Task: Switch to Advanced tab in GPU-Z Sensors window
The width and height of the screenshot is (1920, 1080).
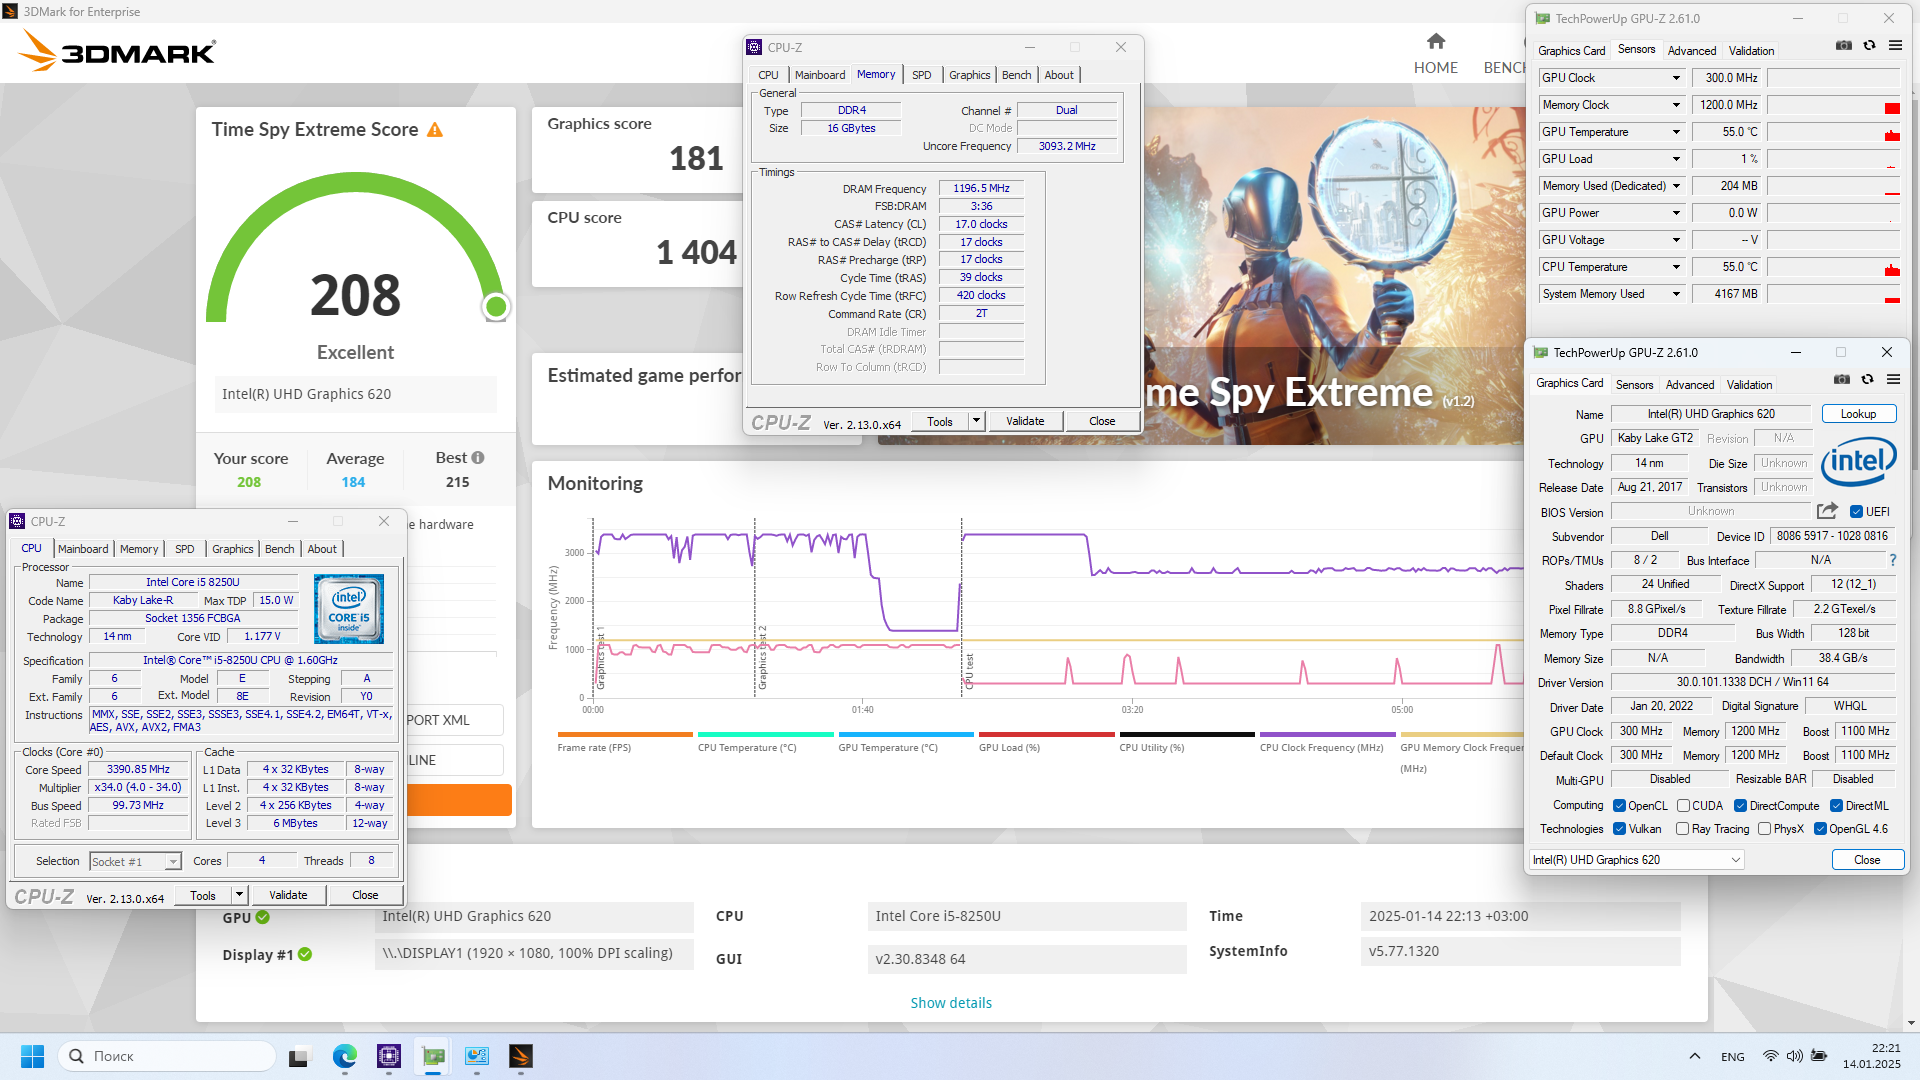Action: [1691, 51]
